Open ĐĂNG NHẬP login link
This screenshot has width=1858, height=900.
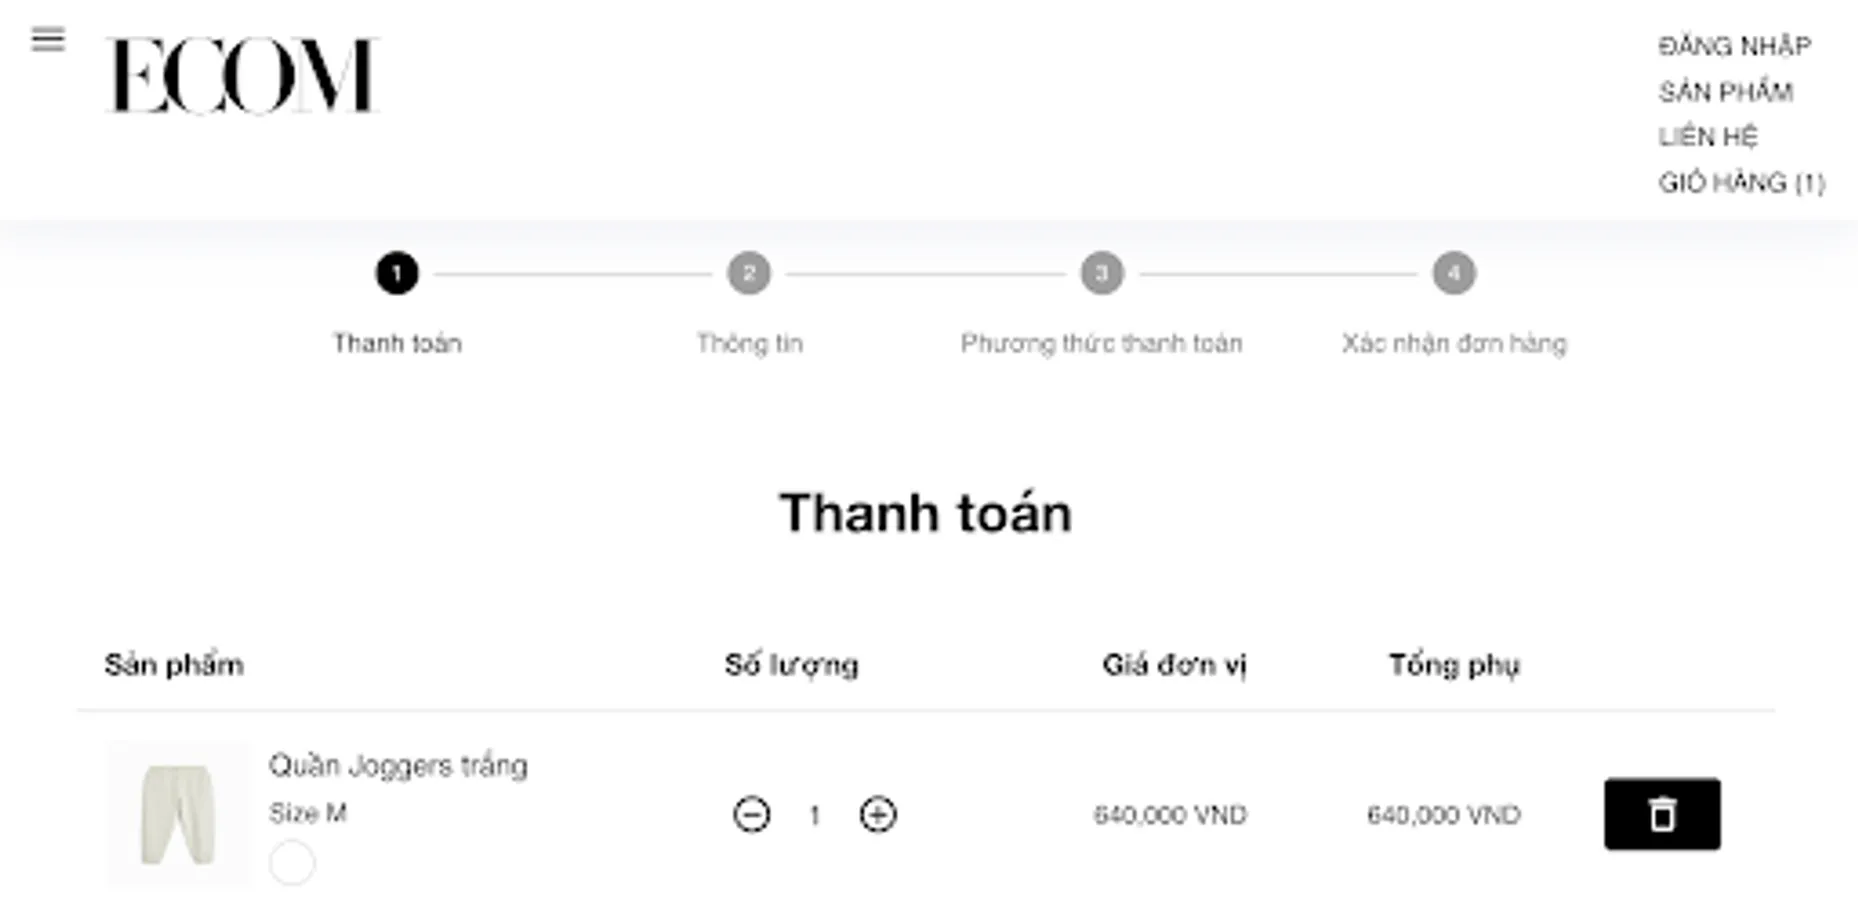pyautogui.click(x=1734, y=46)
